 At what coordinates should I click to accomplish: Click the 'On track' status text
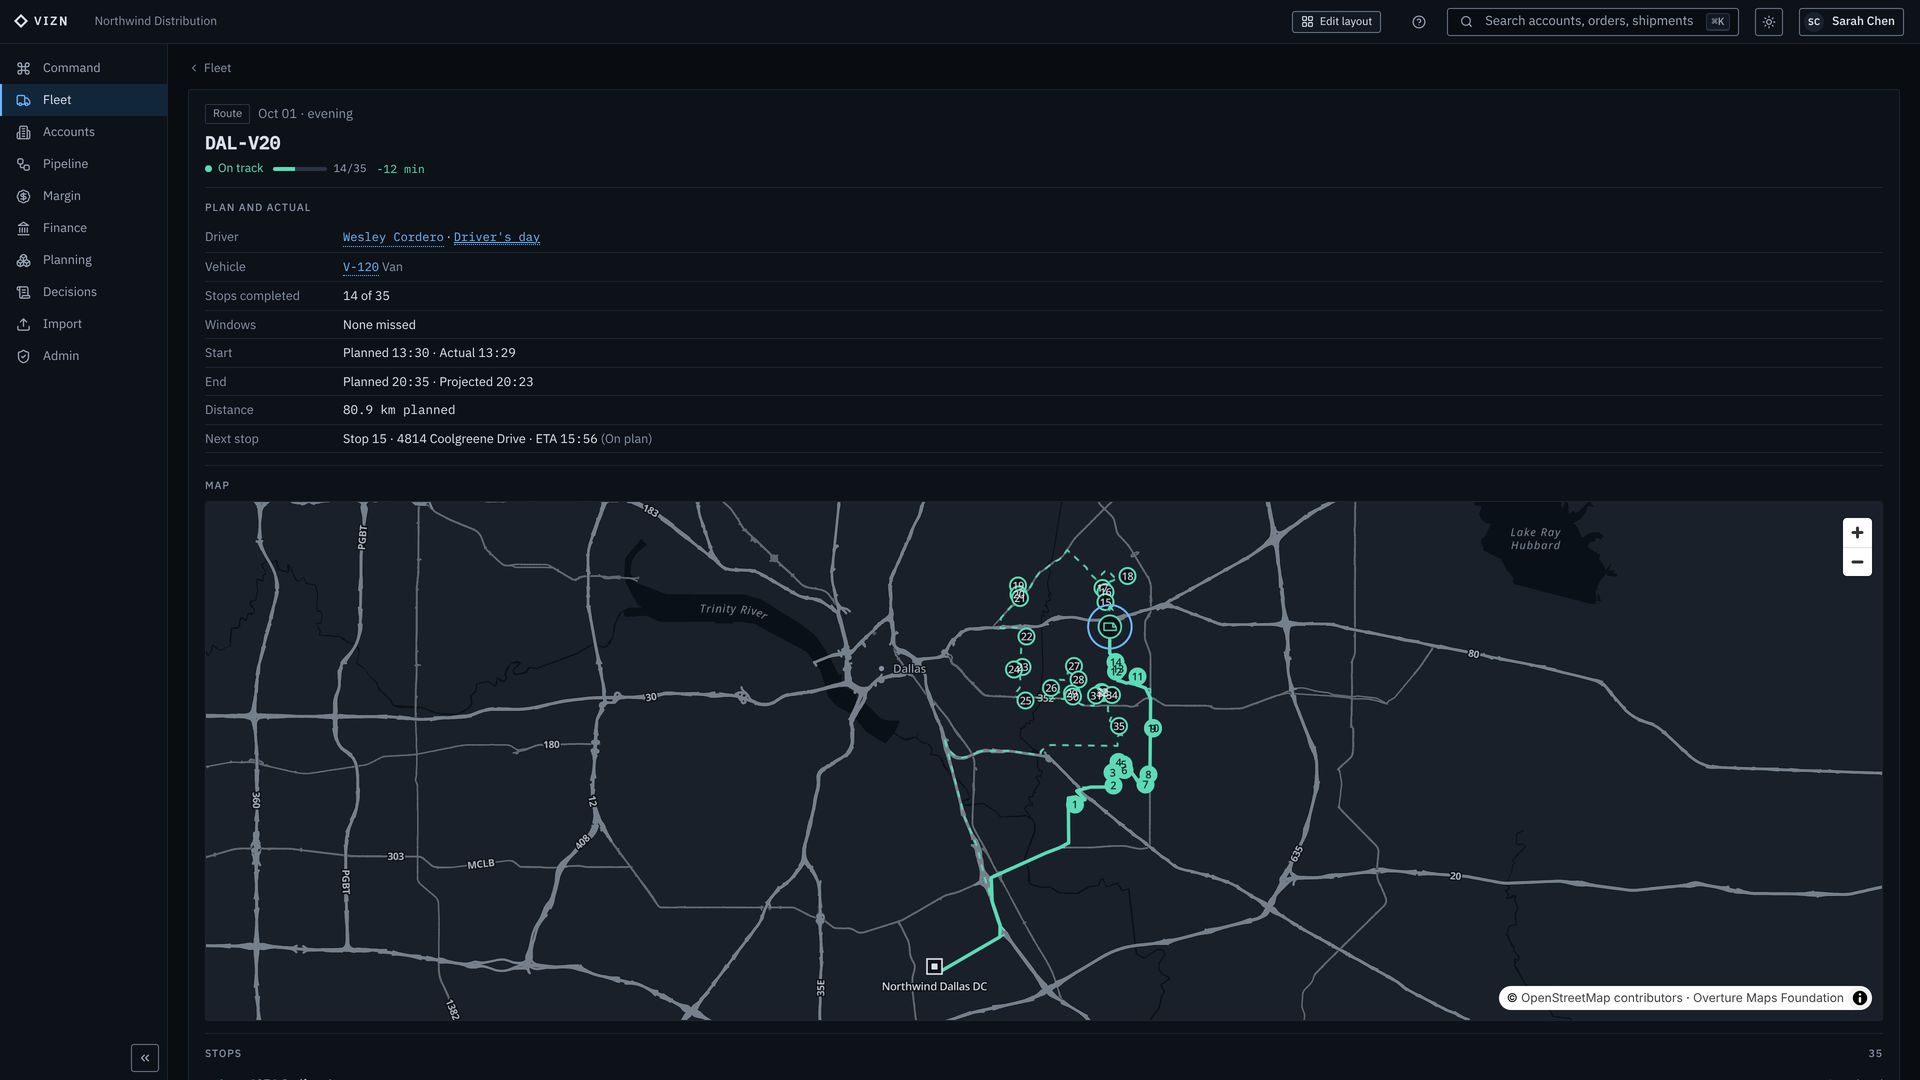pyautogui.click(x=240, y=169)
